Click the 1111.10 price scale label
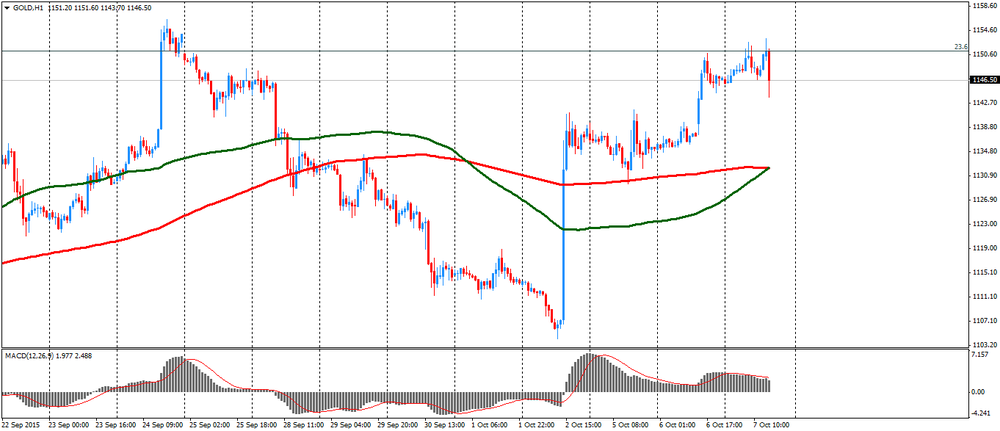The width and height of the screenshot is (1000, 431). pyautogui.click(x=985, y=296)
